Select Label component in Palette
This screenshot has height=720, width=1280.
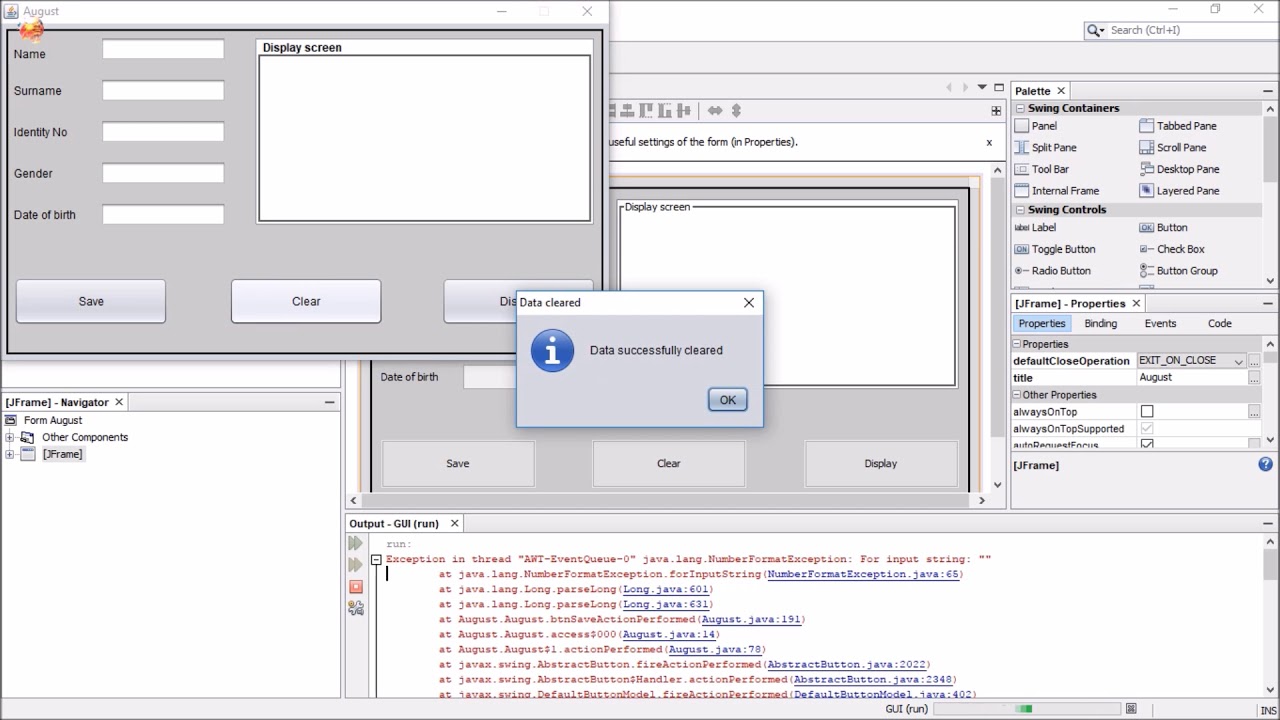1035,228
